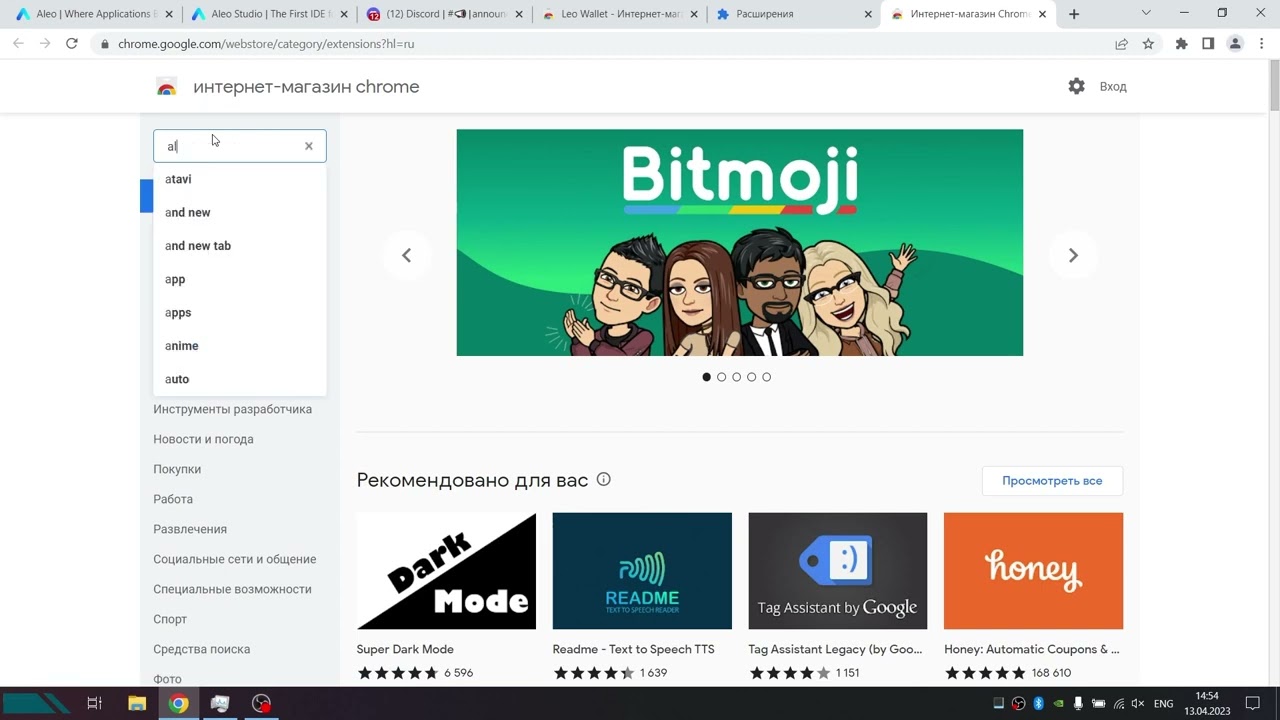Viewport: 1280px width, 720px height.
Task: Show previous carousel banner with left arrow
Action: click(x=406, y=255)
